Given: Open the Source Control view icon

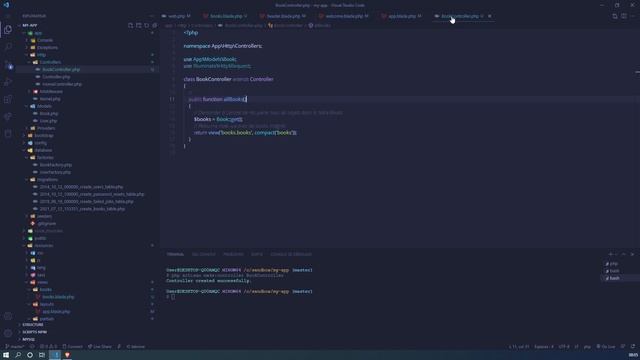Looking at the screenshot, I should (x=8, y=65).
